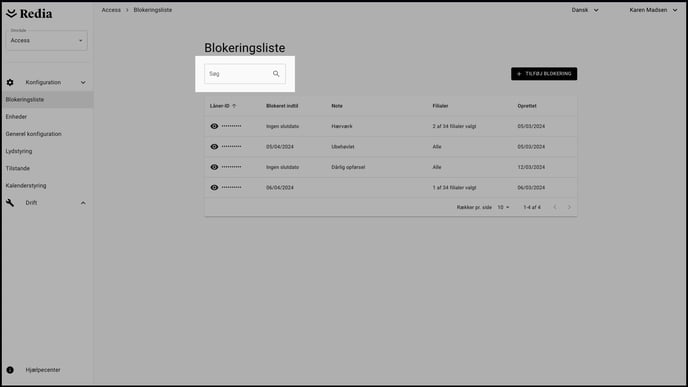The height and width of the screenshot is (387, 688).
Task: Click the Drift wrench icon
Action: 10,203
